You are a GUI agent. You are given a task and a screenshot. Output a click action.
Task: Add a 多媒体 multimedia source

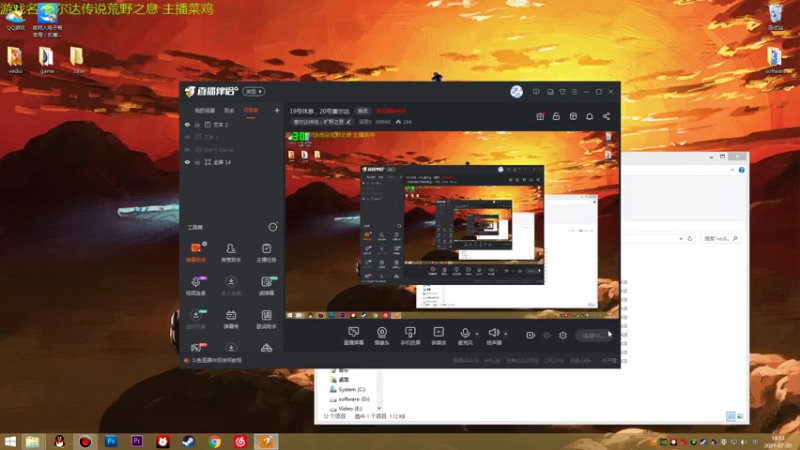point(438,336)
